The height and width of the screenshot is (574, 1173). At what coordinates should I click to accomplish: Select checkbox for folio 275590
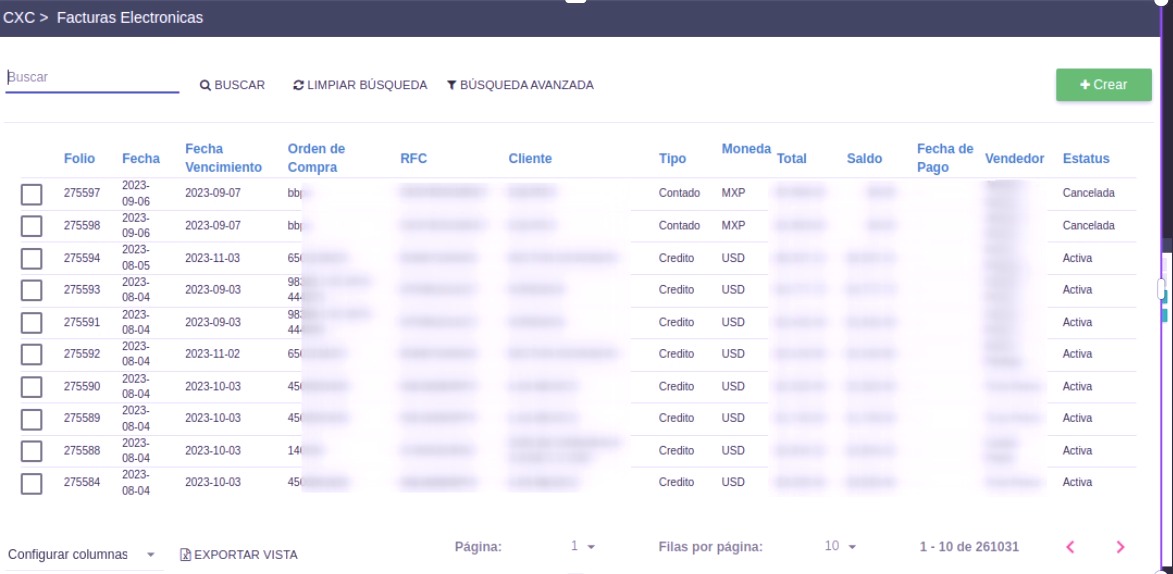point(31,388)
